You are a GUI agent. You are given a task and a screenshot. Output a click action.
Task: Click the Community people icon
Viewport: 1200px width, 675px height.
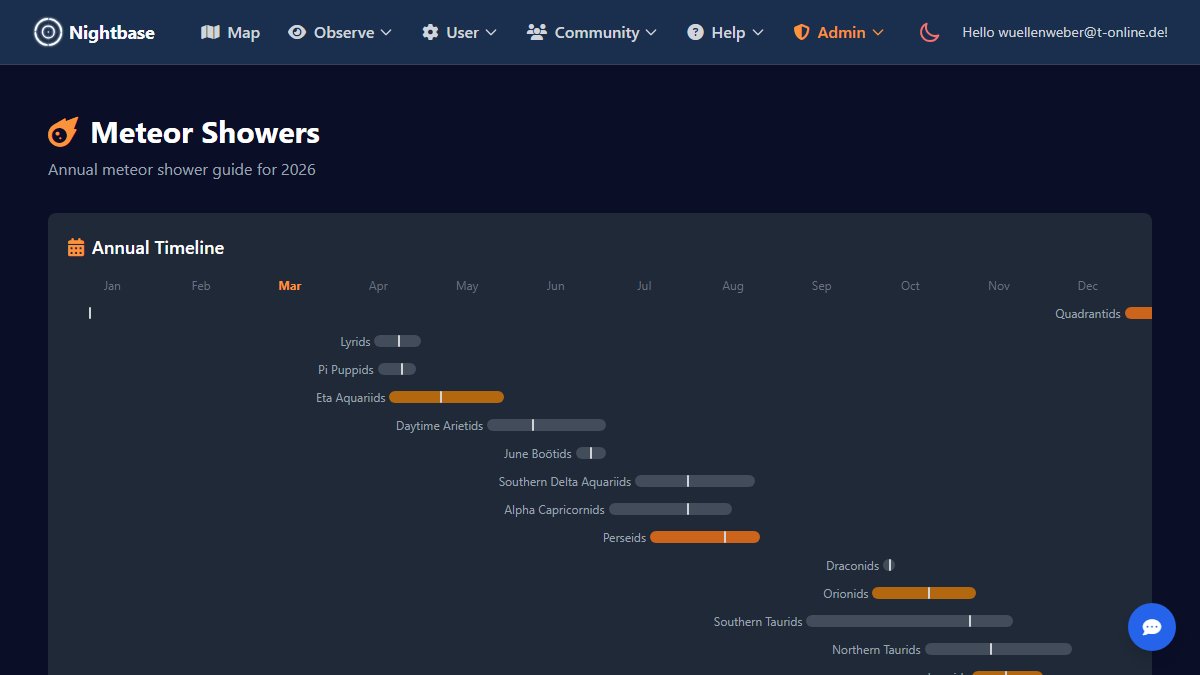click(537, 32)
